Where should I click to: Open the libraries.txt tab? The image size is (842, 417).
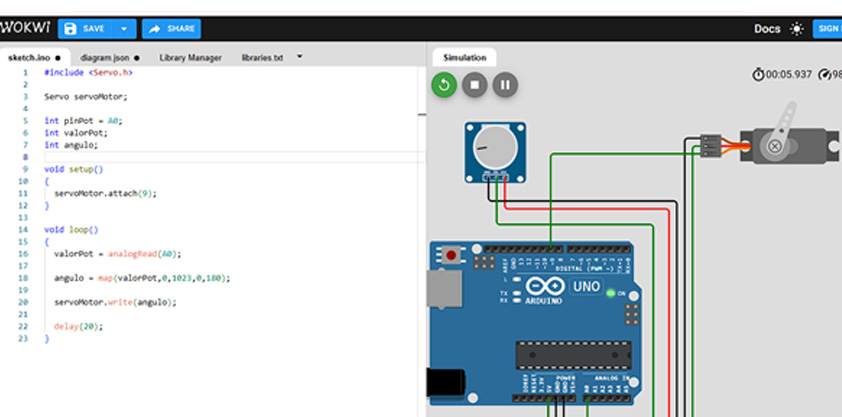(262, 57)
